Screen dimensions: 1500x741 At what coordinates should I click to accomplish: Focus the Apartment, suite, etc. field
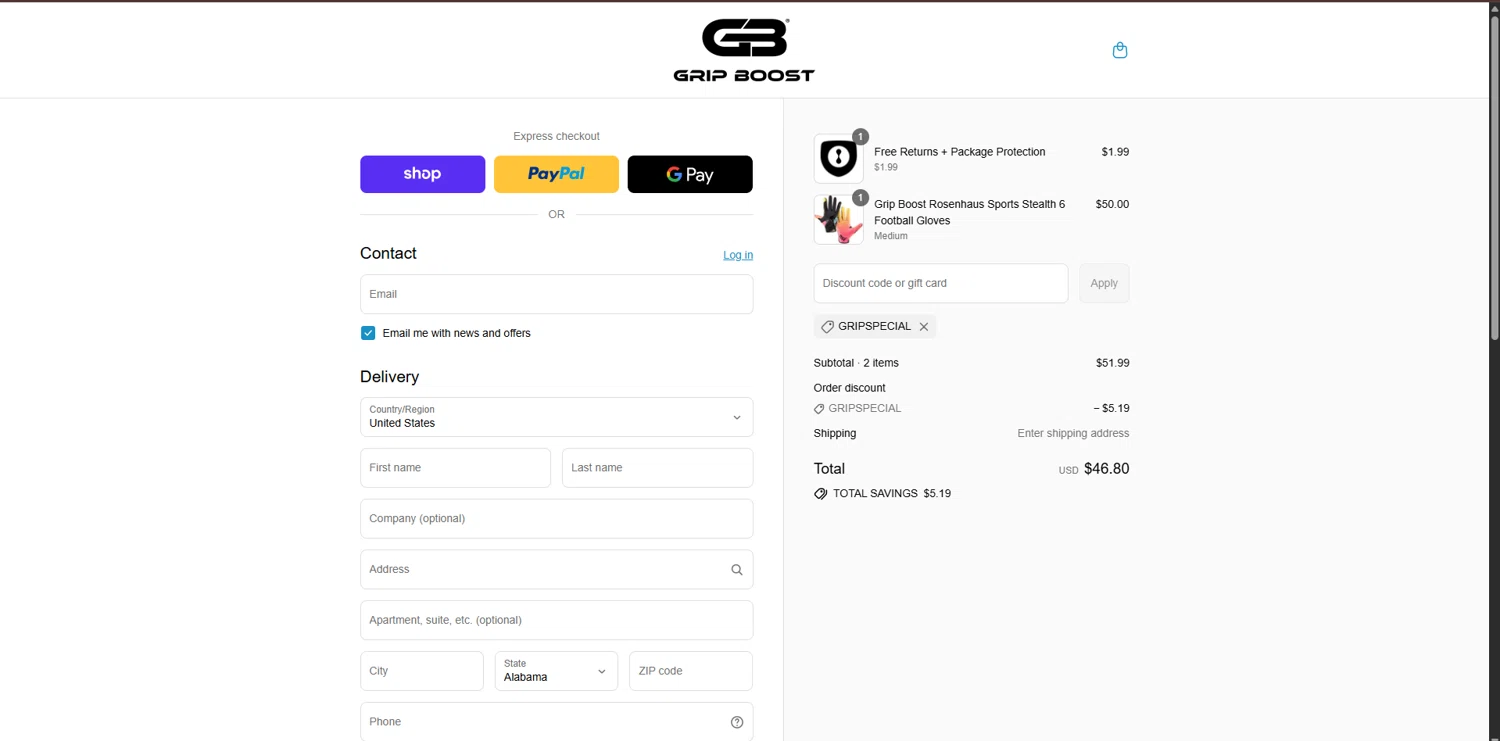click(556, 620)
